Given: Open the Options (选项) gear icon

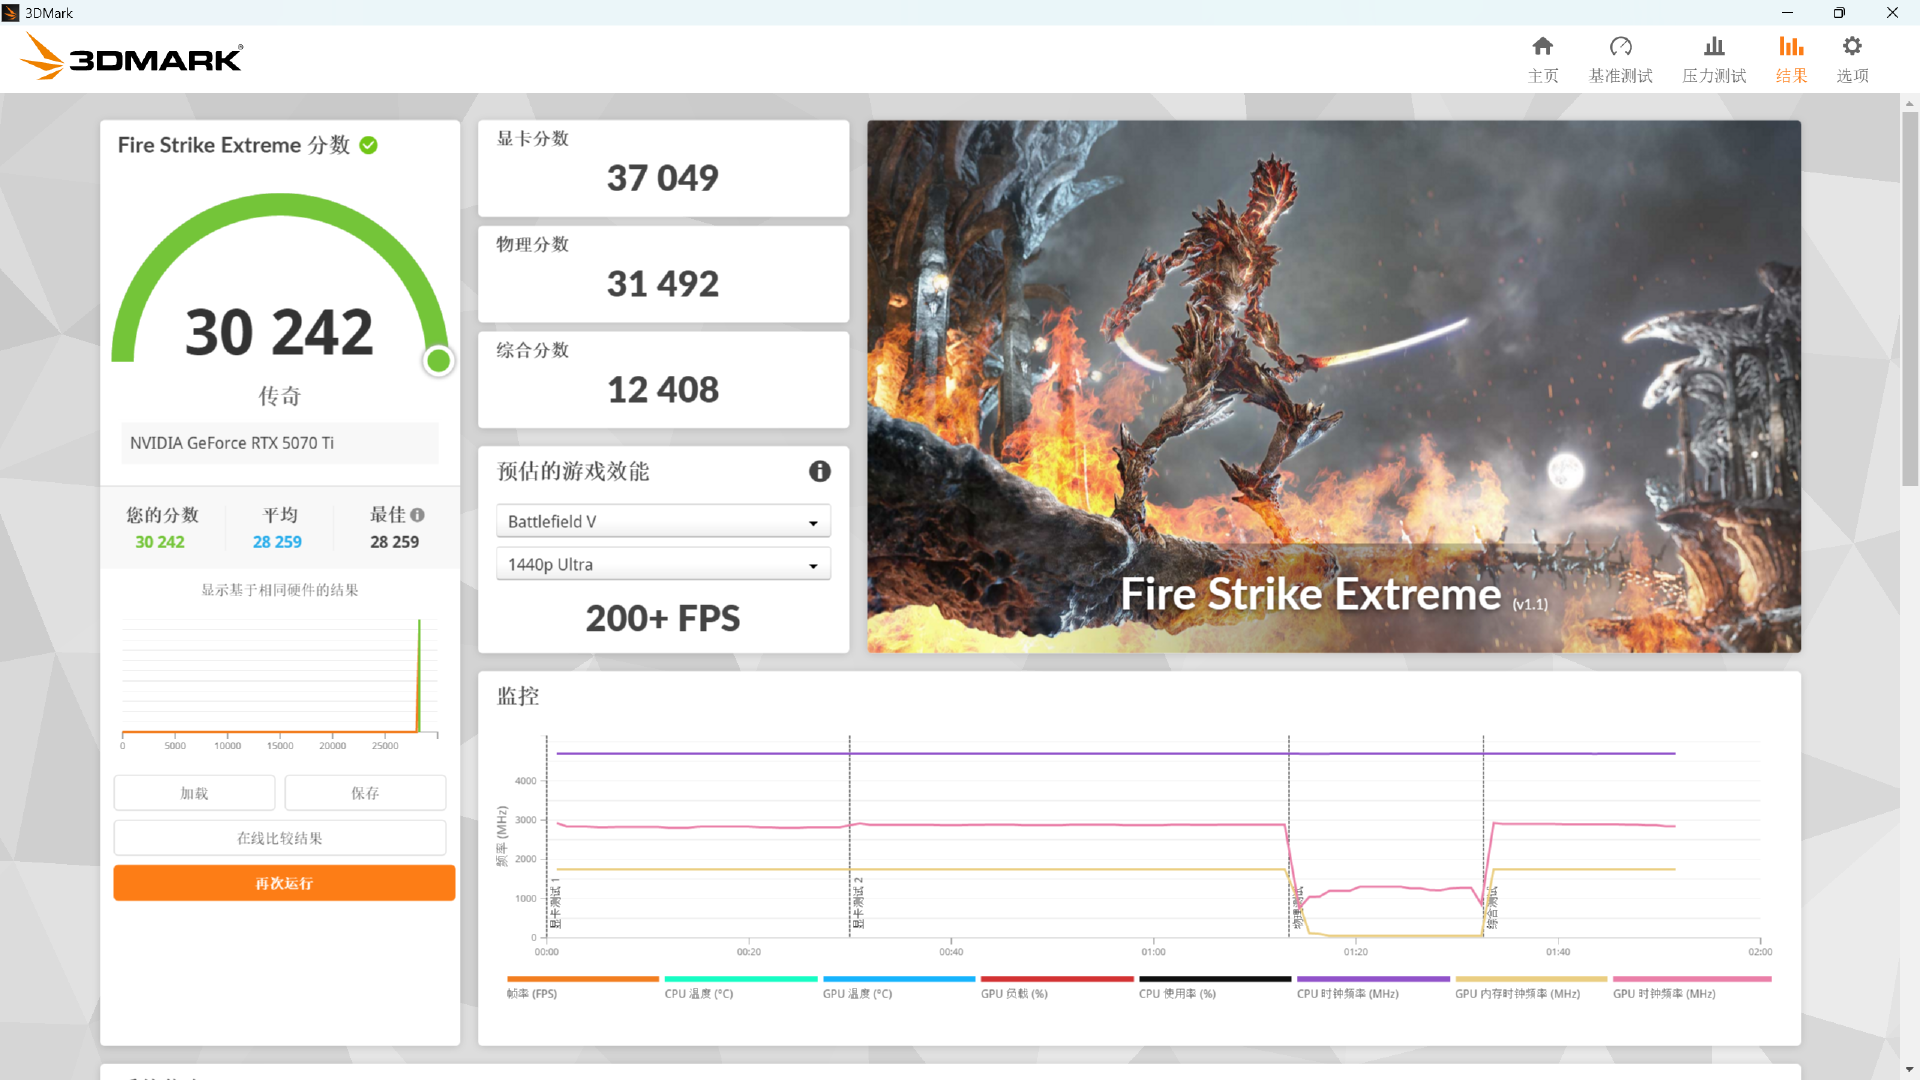Looking at the screenshot, I should click(1851, 47).
